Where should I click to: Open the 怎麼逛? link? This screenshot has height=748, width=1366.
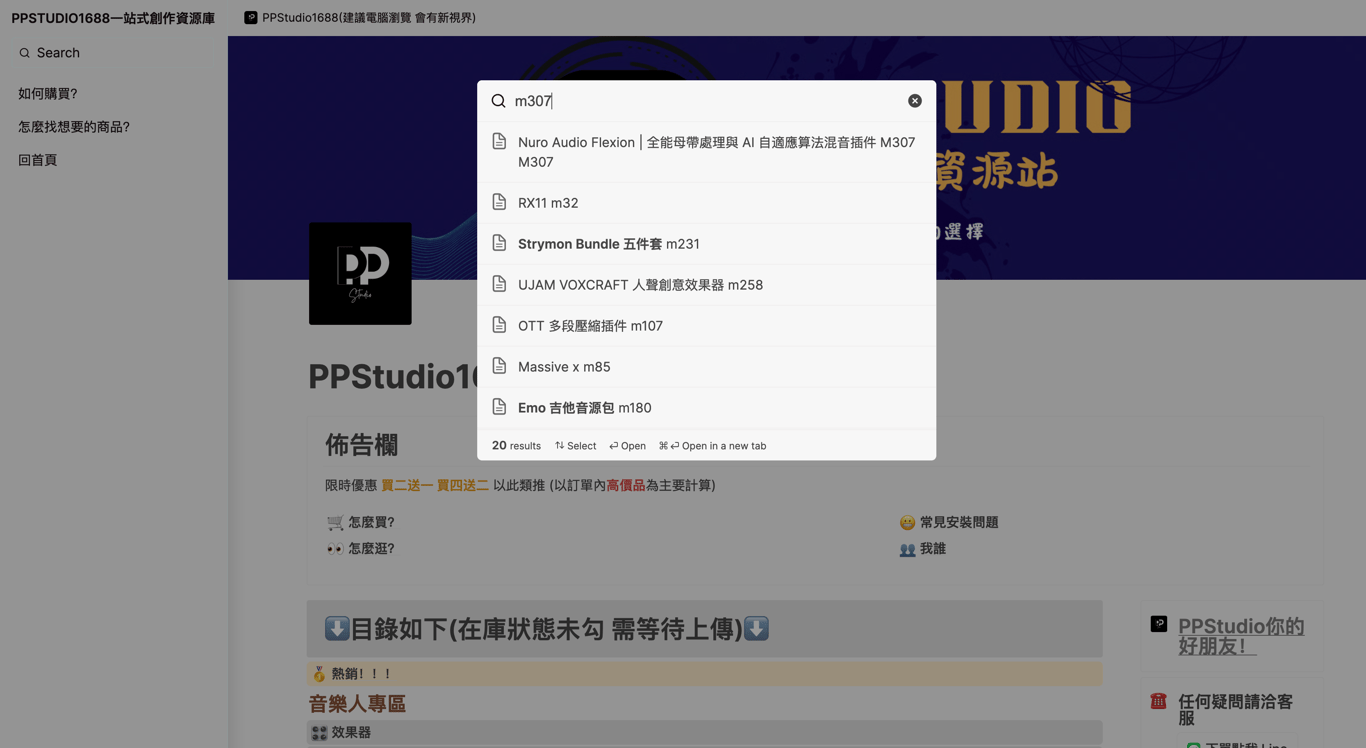[x=371, y=548]
